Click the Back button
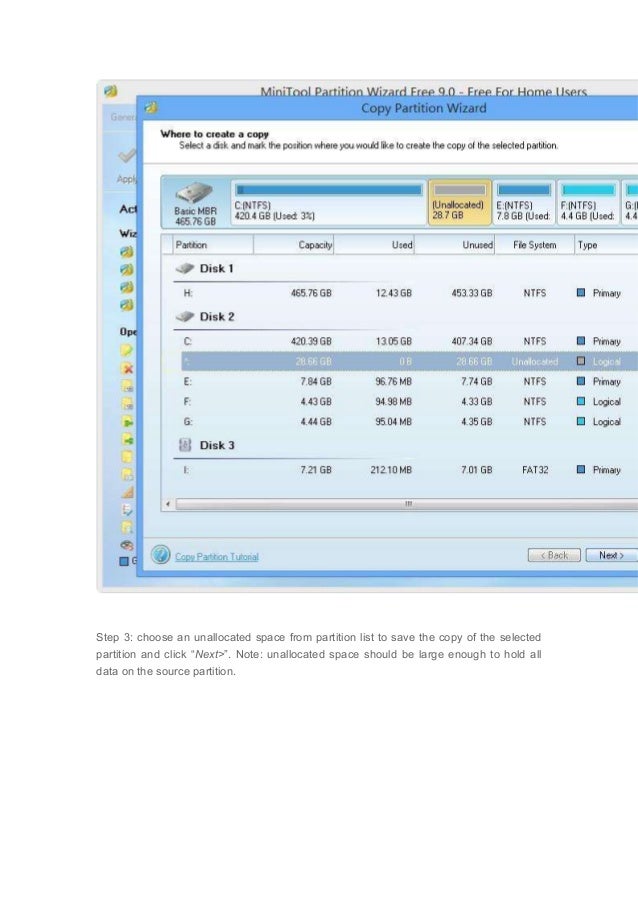The width and height of the screenshot is (638, 903). (x=554, y=555)
